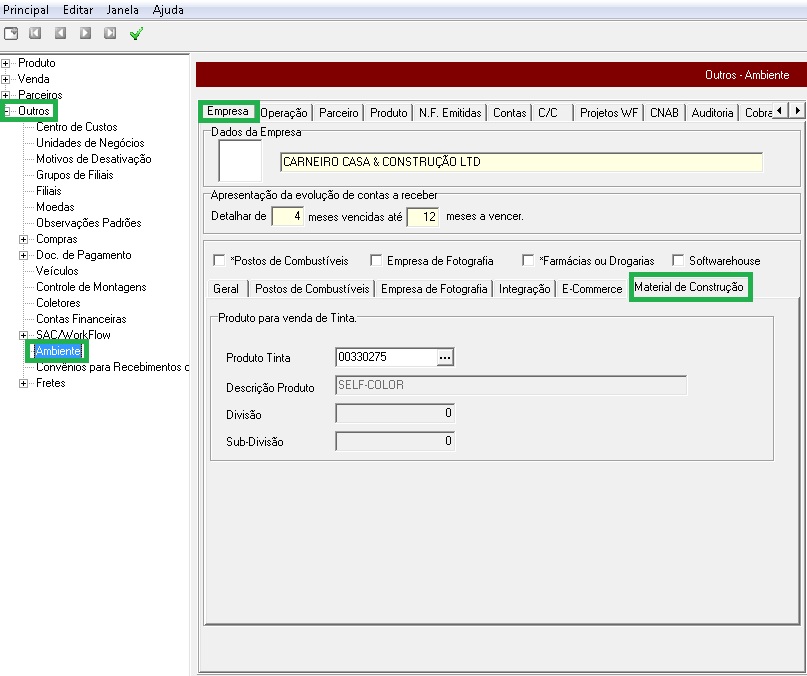
Task: Open the E-Commerce sub-tab
Action: (x=592, y=289)
